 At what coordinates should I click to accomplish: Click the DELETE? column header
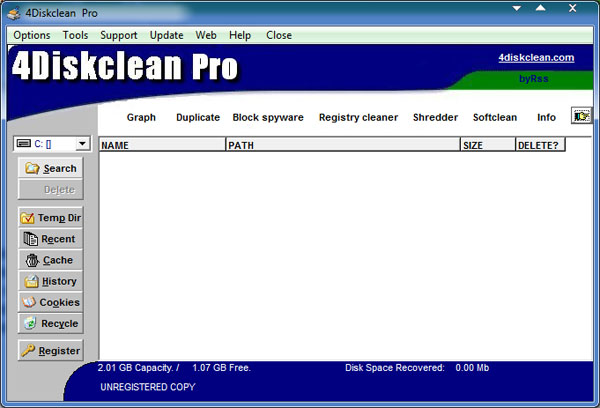tap(540, 145)
